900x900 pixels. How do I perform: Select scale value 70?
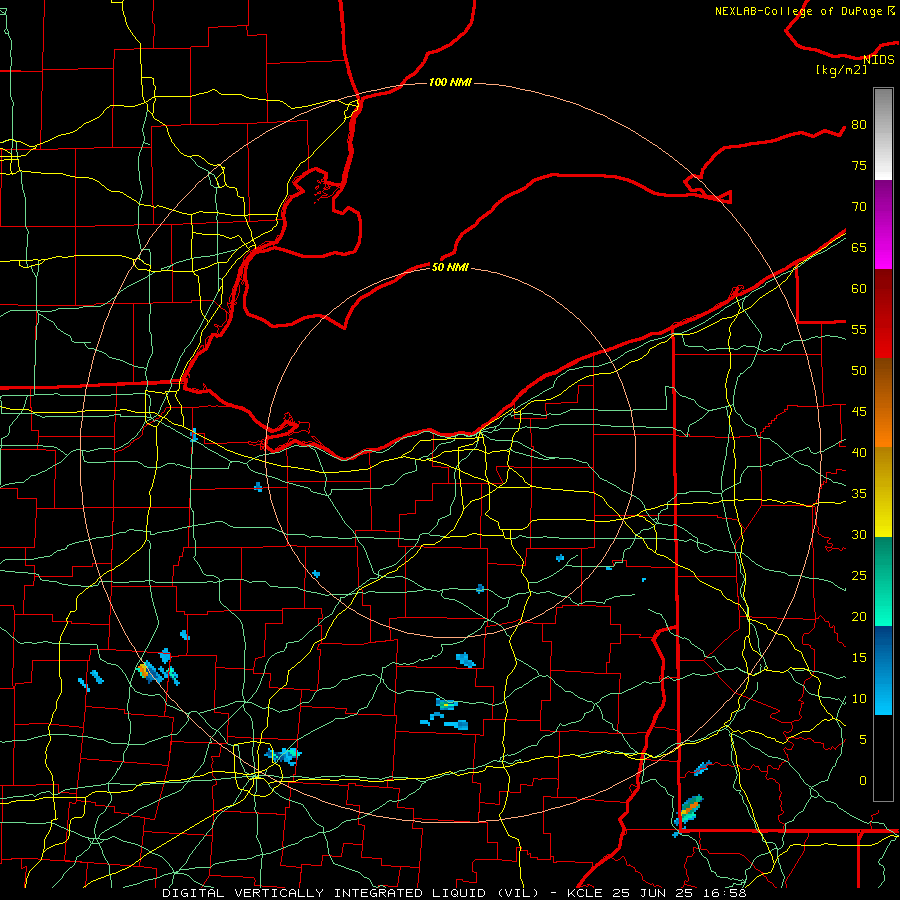tap(859, 207)
